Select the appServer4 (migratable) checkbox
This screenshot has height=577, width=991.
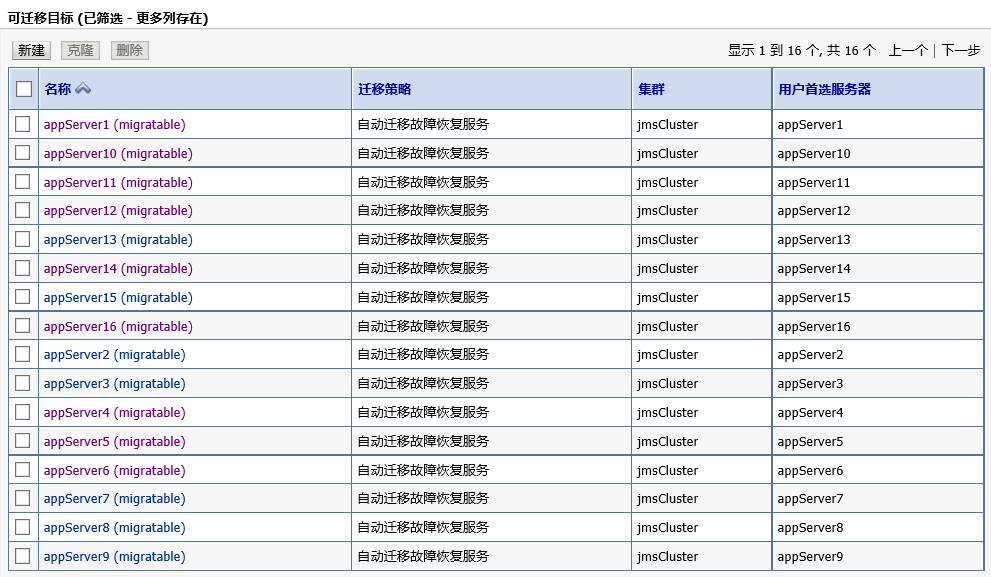click(x=23, y=412)
